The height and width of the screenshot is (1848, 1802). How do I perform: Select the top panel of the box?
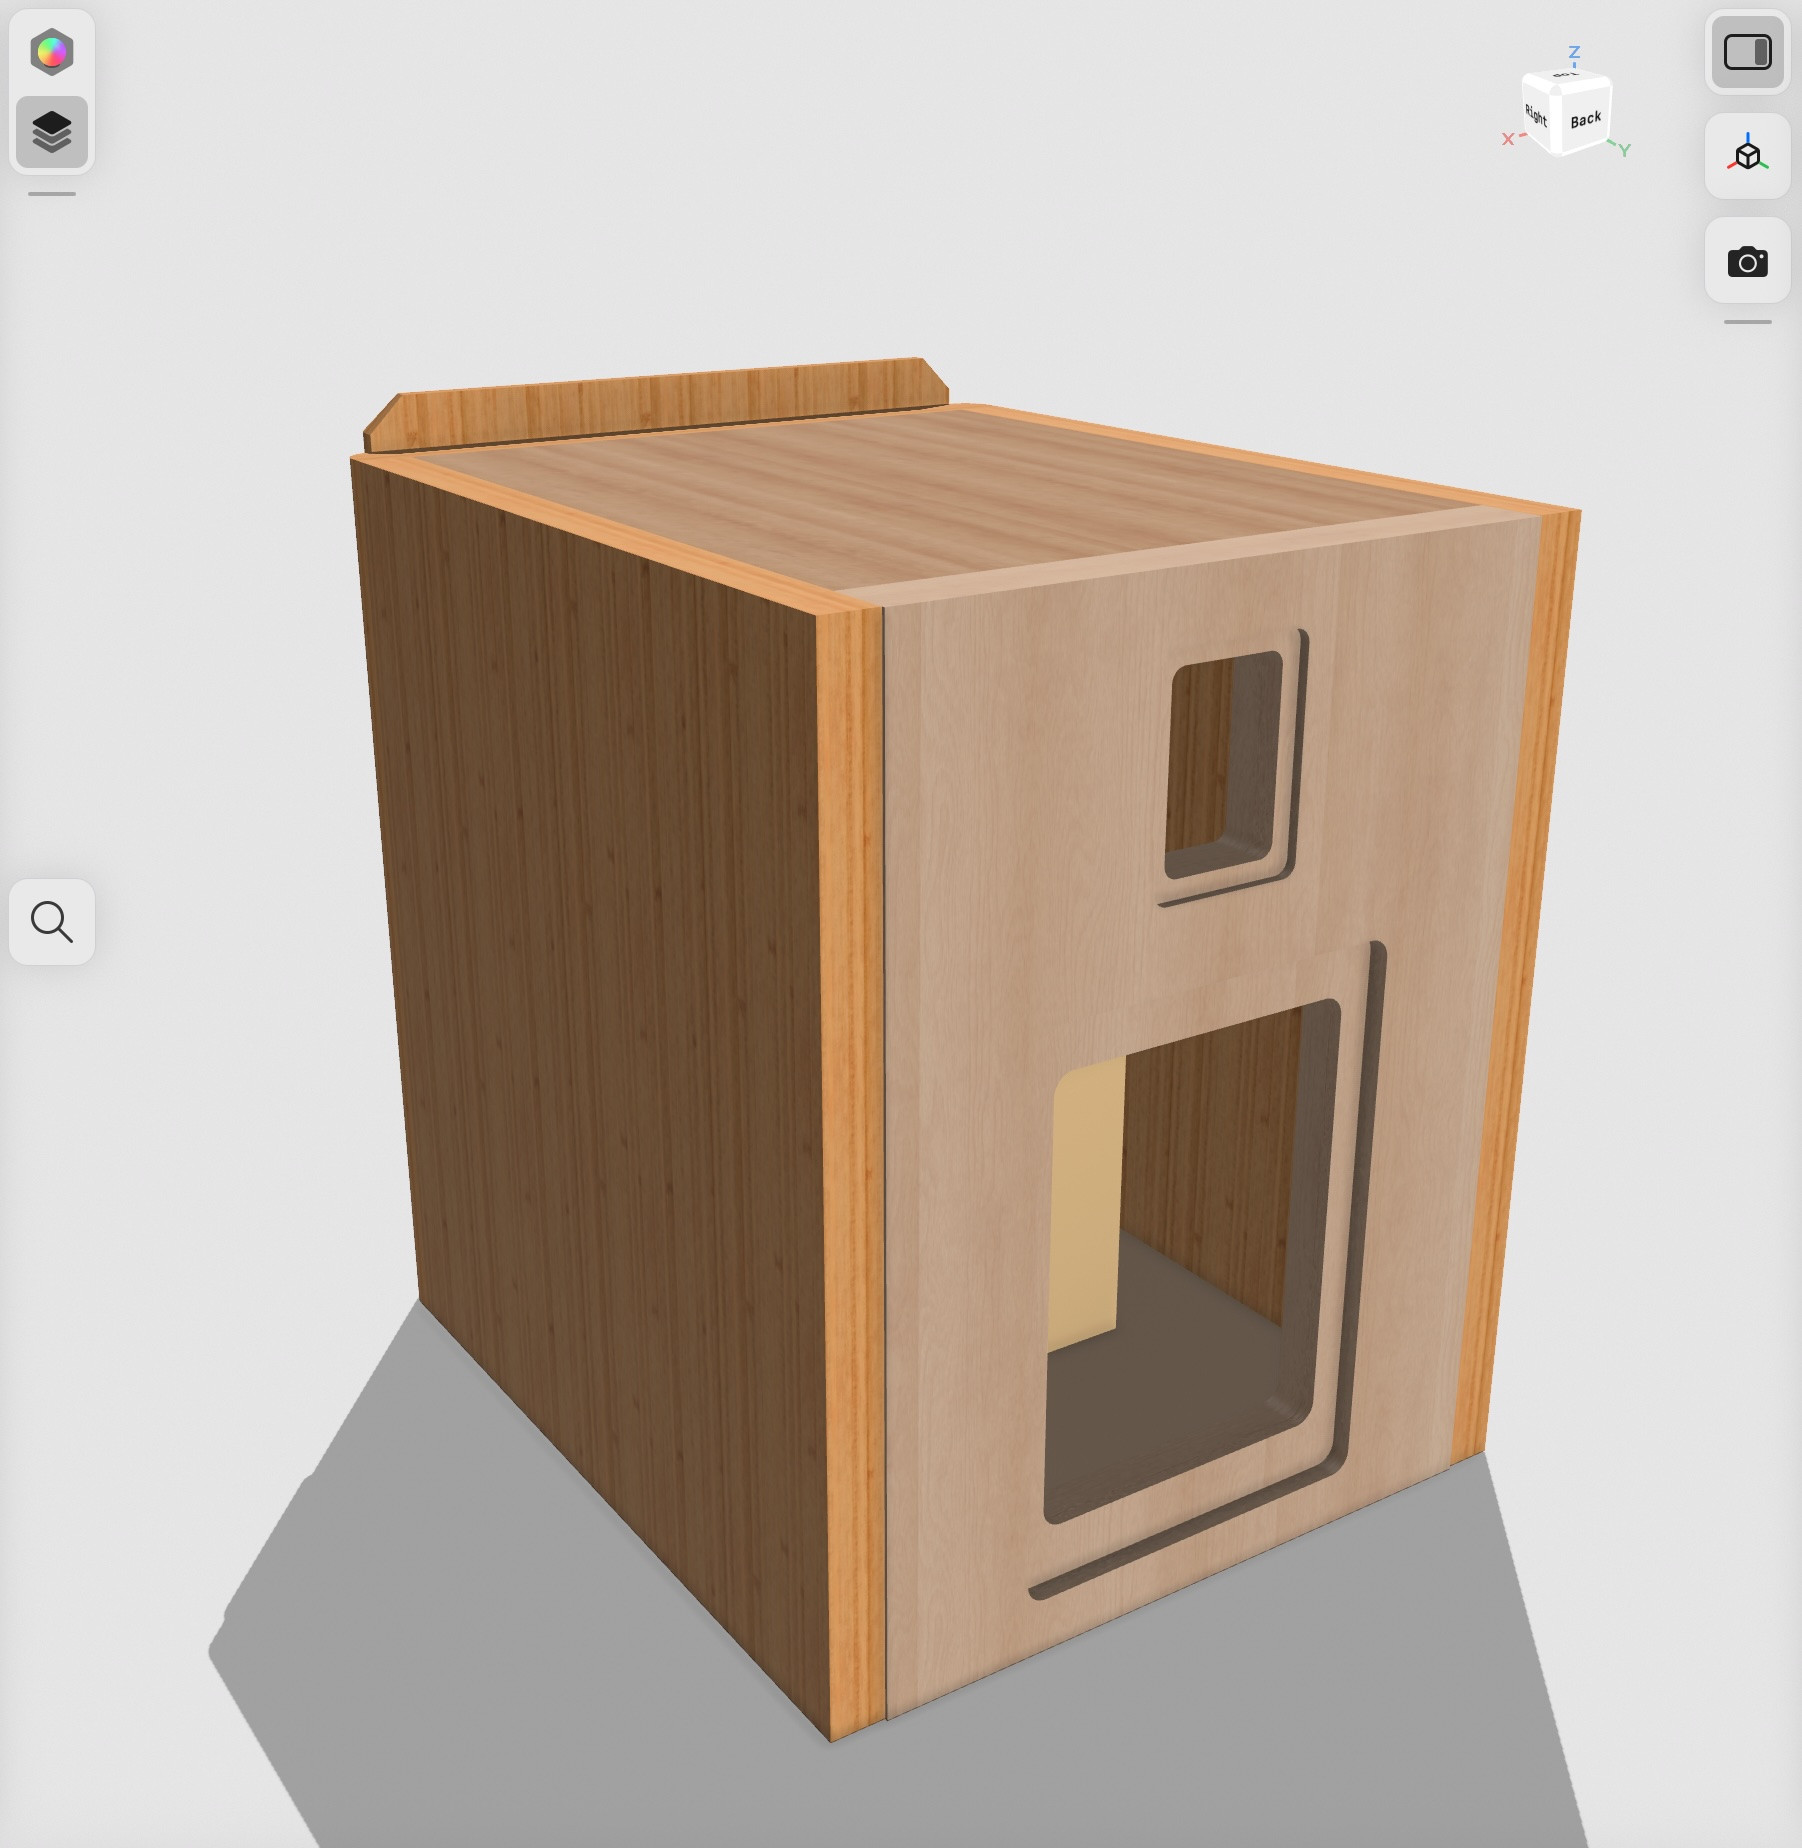pos(950,500)
